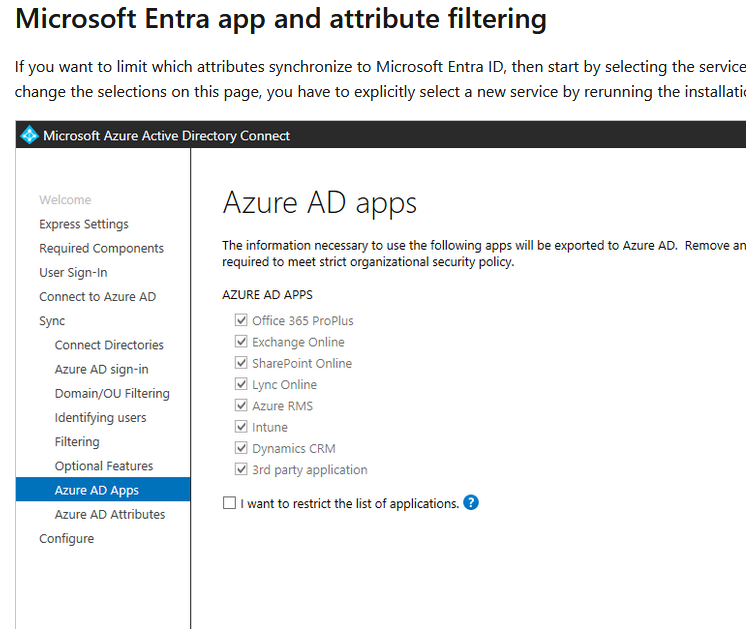Toggle the Dynamics CRM checkbox
The width and height of the screenshot is (746, 629).
(x=241, y=448)
